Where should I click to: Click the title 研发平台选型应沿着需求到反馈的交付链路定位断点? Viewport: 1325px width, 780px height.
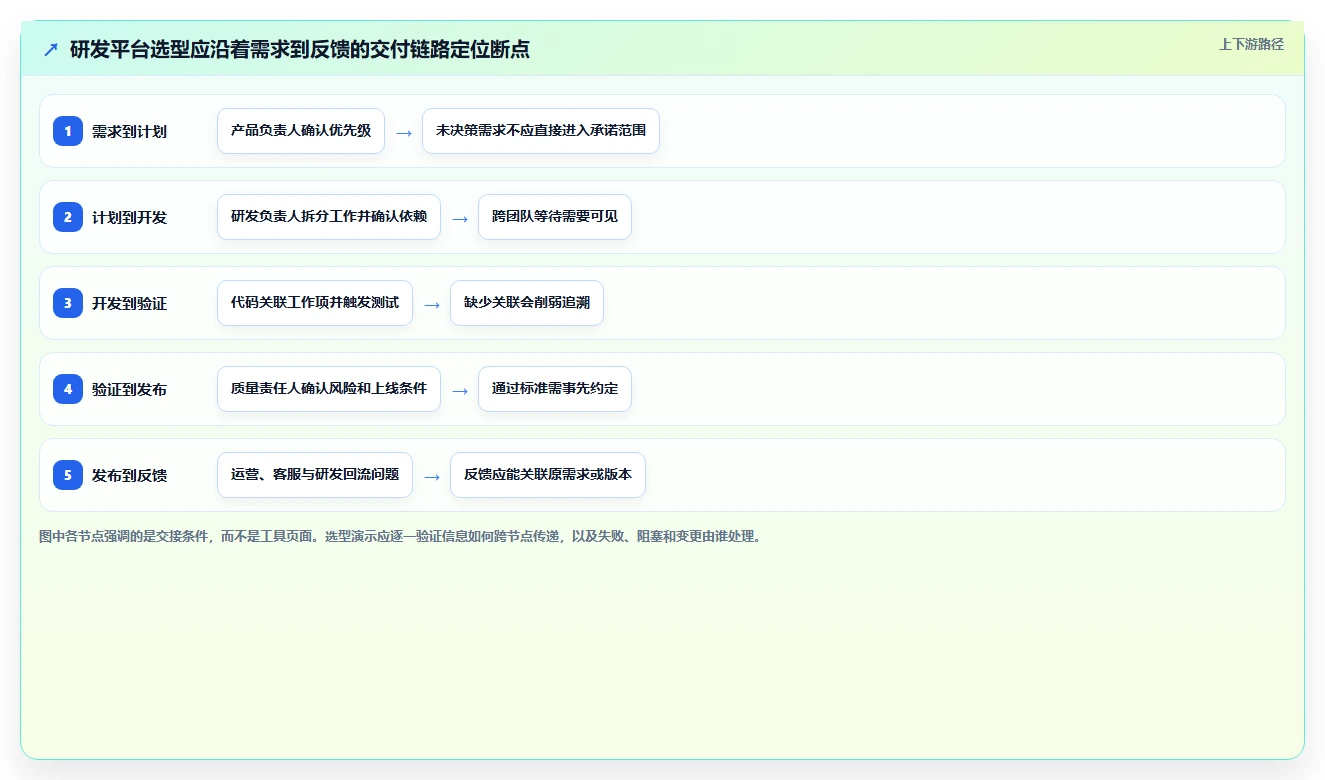300,49
